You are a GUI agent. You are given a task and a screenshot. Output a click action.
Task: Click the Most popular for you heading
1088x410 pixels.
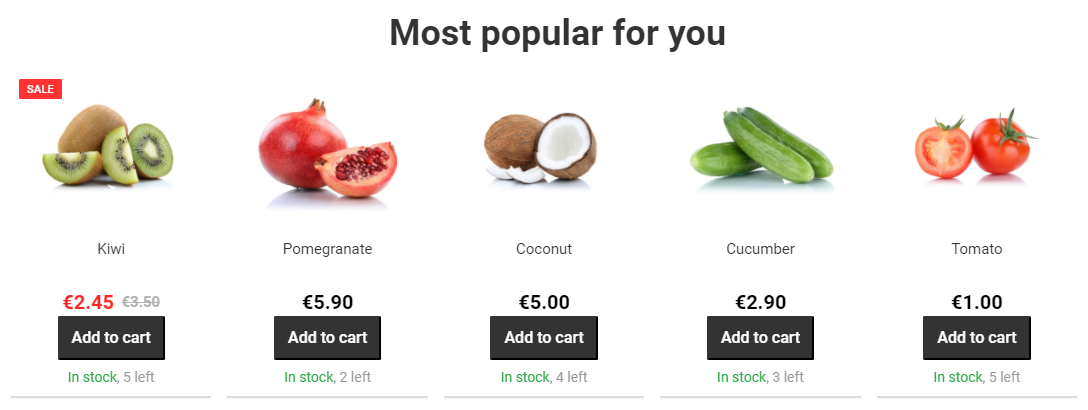point(557,33)
